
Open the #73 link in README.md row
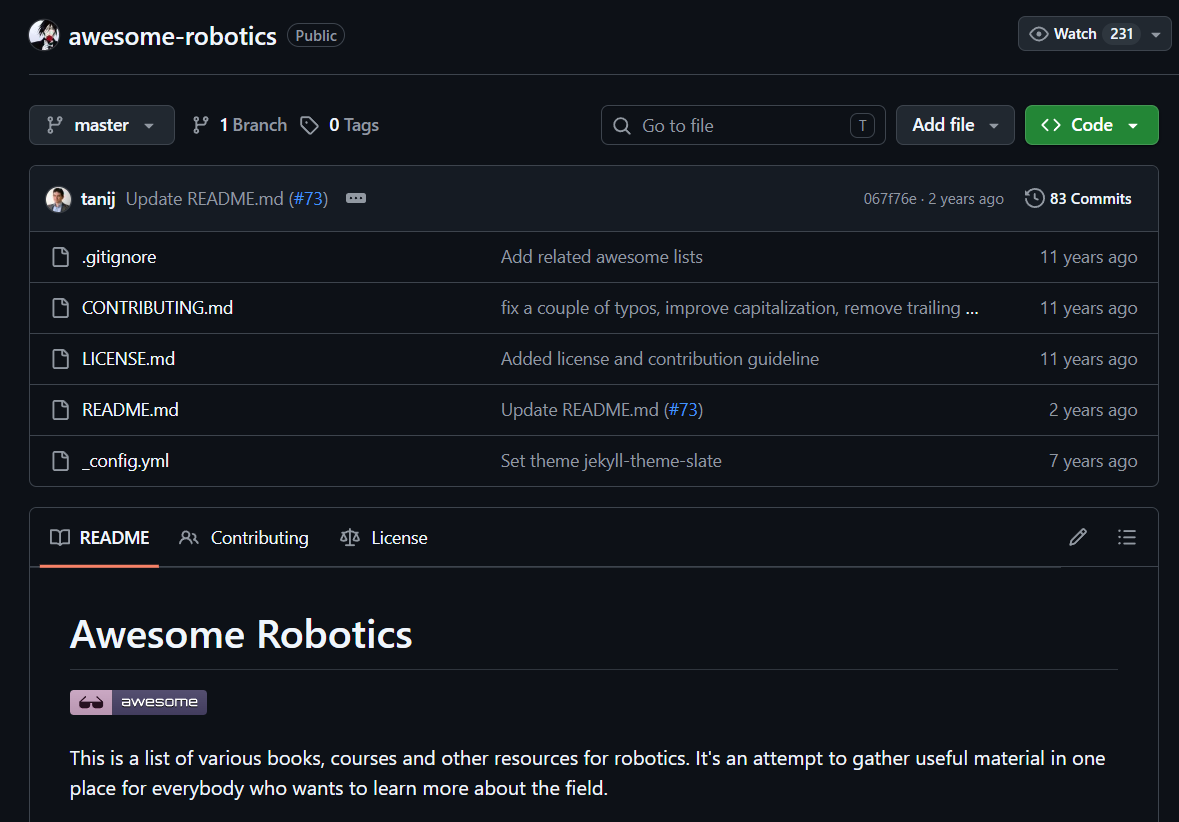[x=683, y=410]
